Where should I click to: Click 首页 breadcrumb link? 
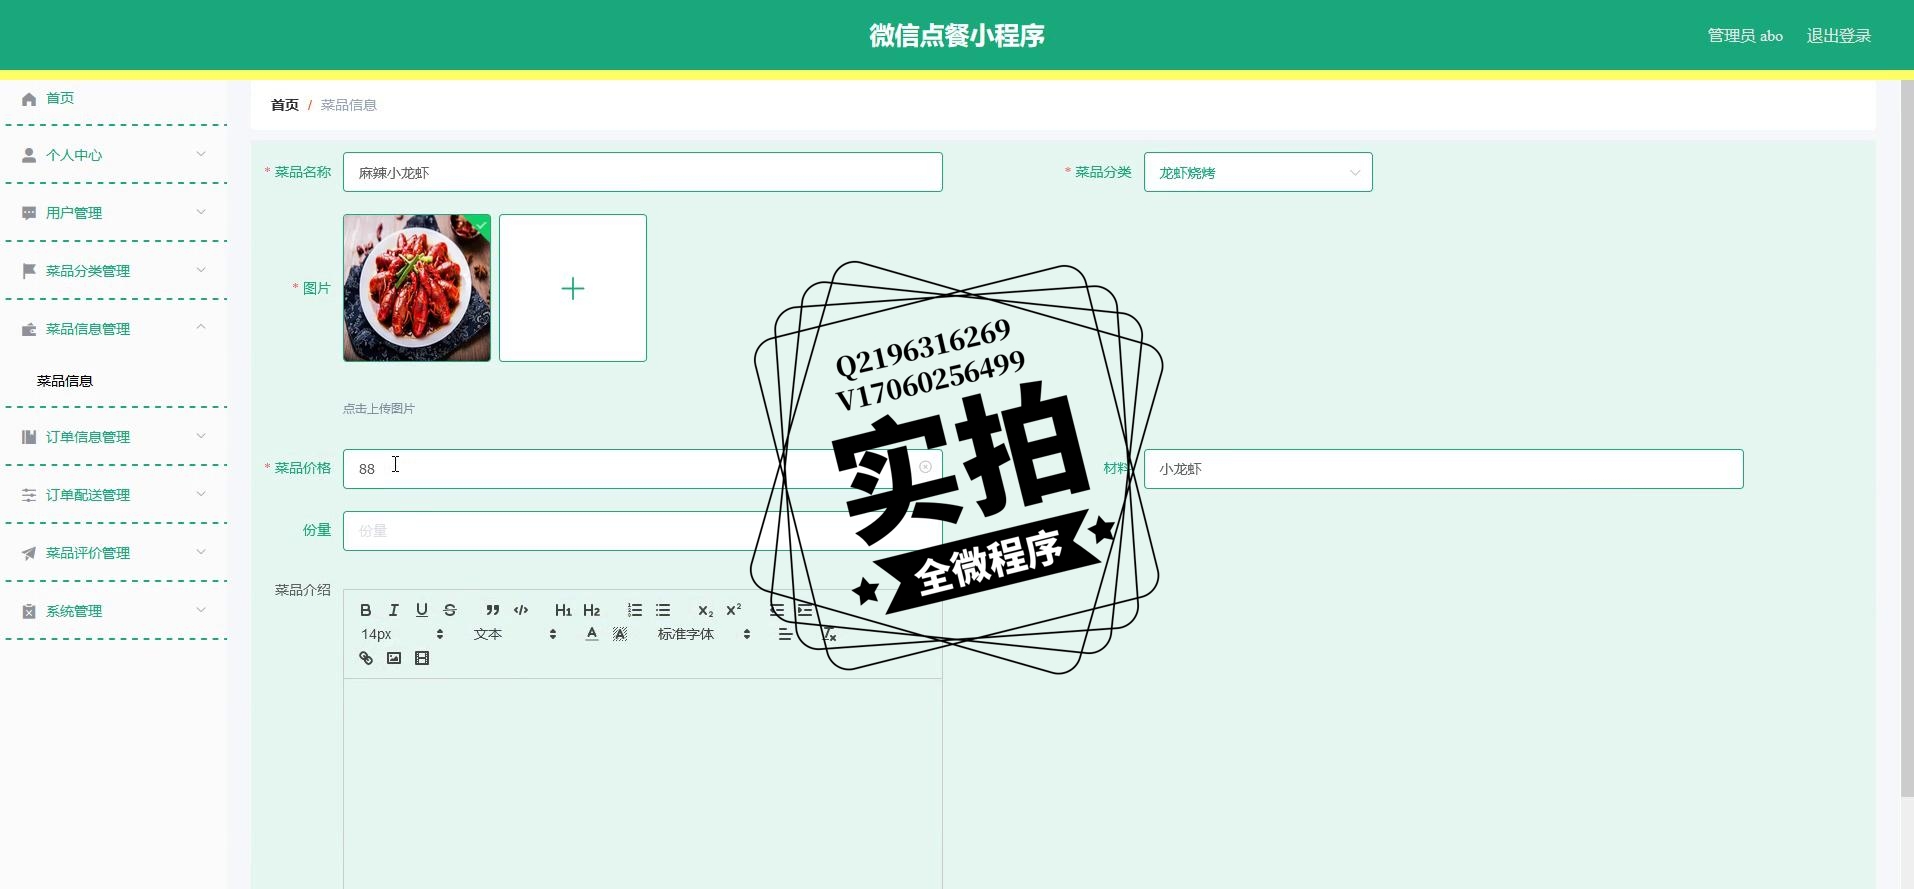(285, 105)
